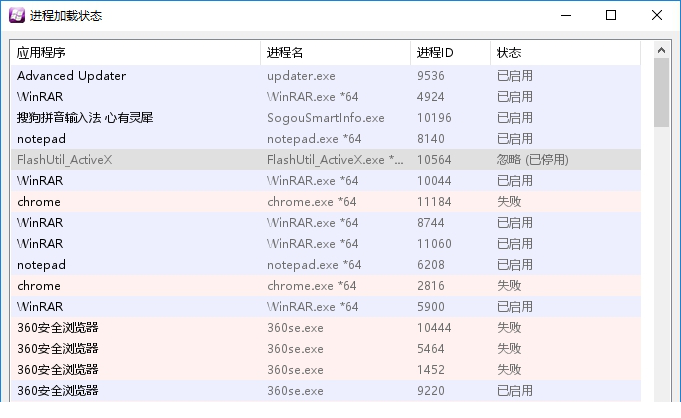
Task: Select the Advanced Updater row
Action: click(326, 76)
